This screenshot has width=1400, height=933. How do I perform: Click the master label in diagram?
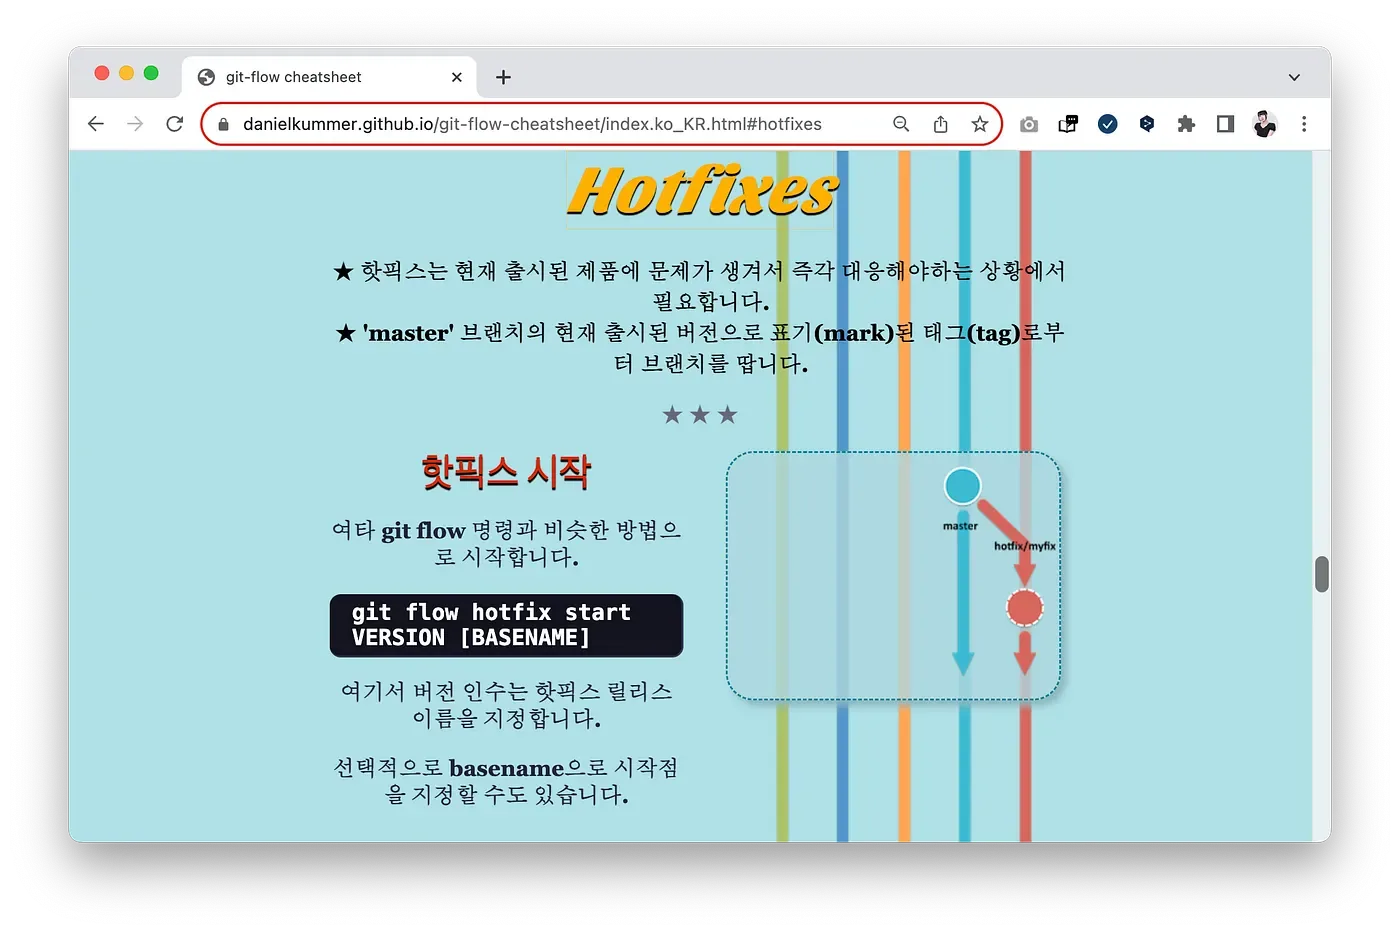[960, 526]
